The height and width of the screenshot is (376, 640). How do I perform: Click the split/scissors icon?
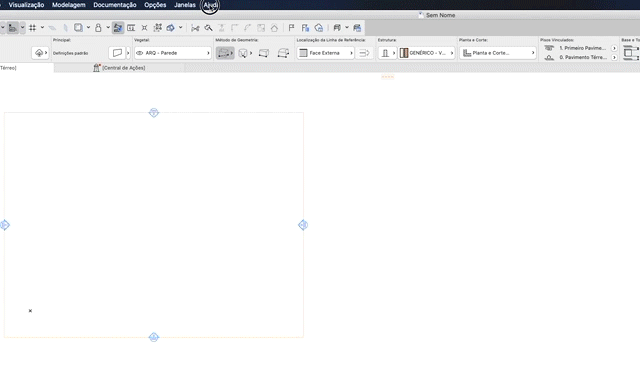[x=195, y=28]
